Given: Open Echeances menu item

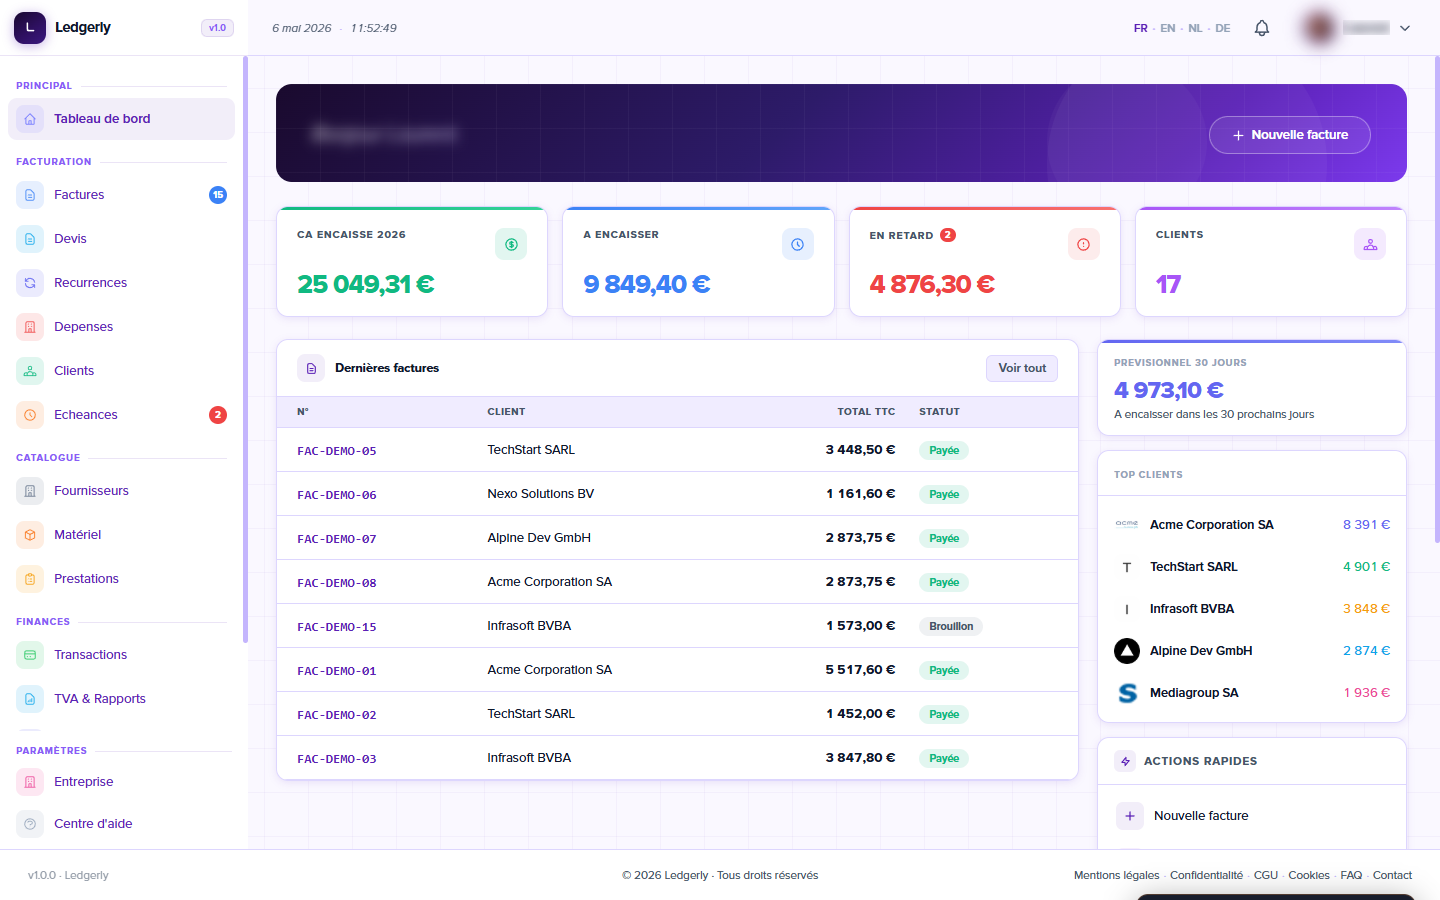Looking at the screenshot, I should (121, 415).
